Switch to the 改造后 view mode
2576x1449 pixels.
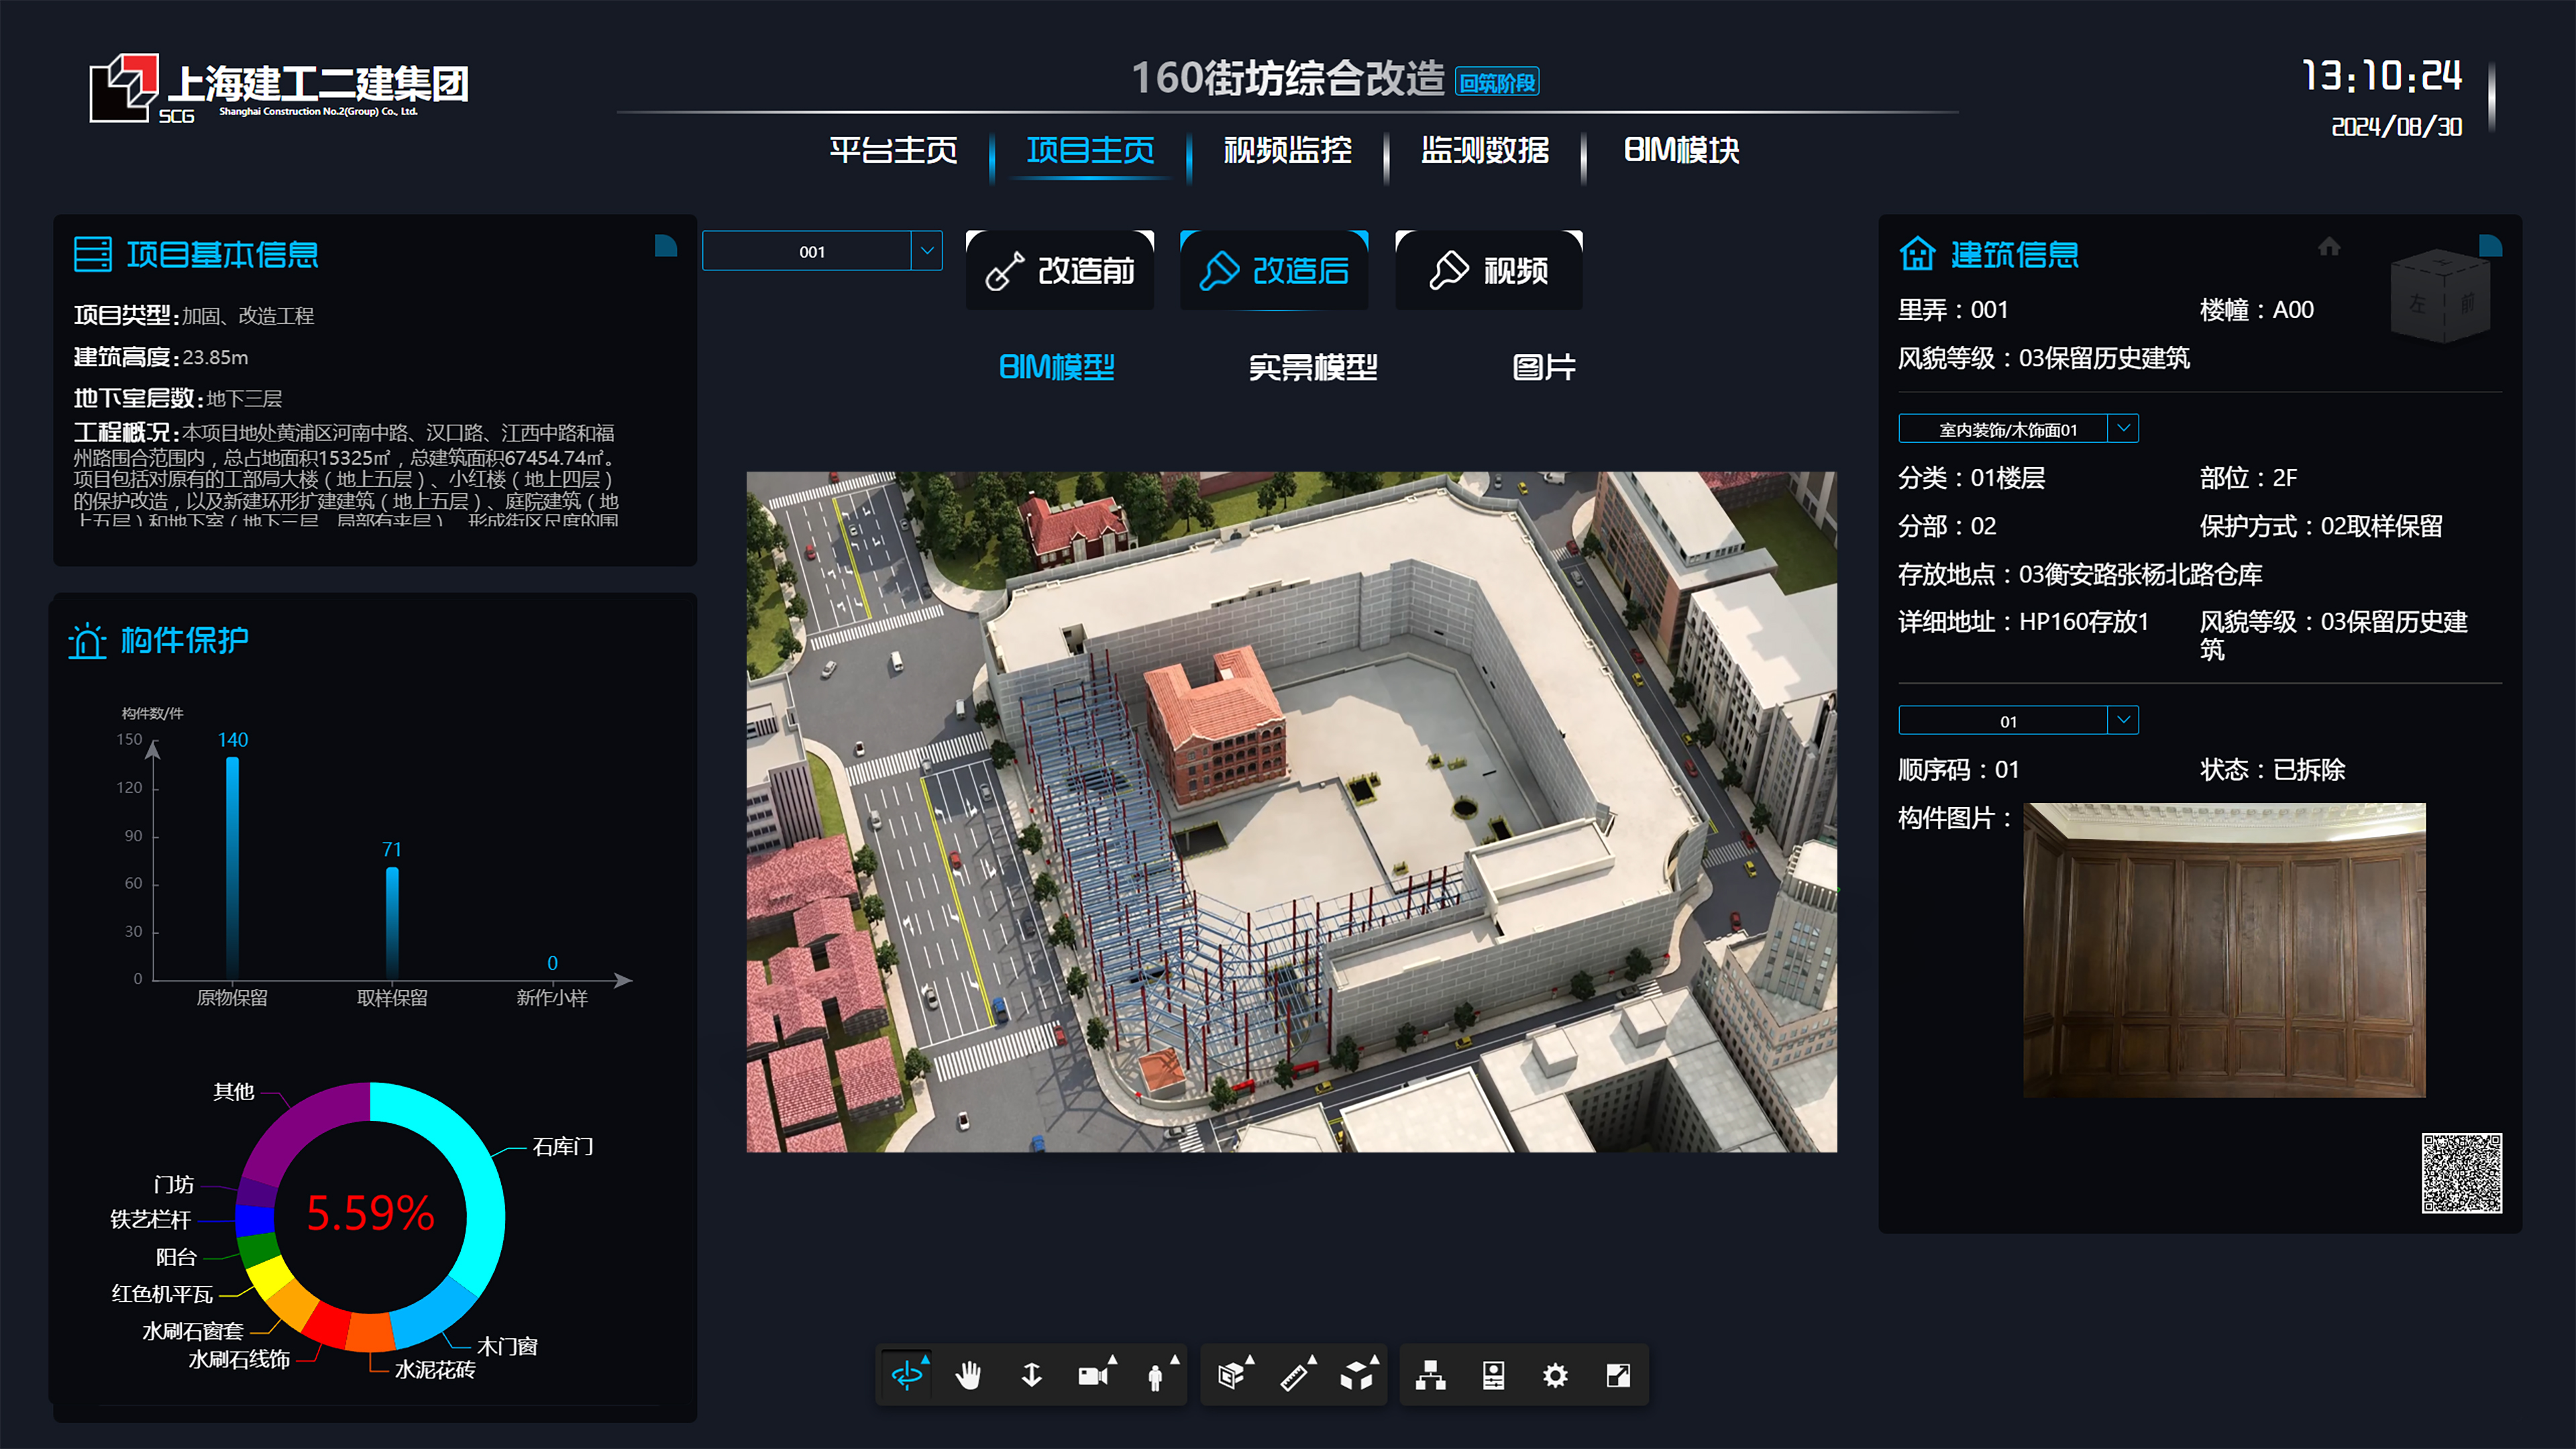(1274, 270)
